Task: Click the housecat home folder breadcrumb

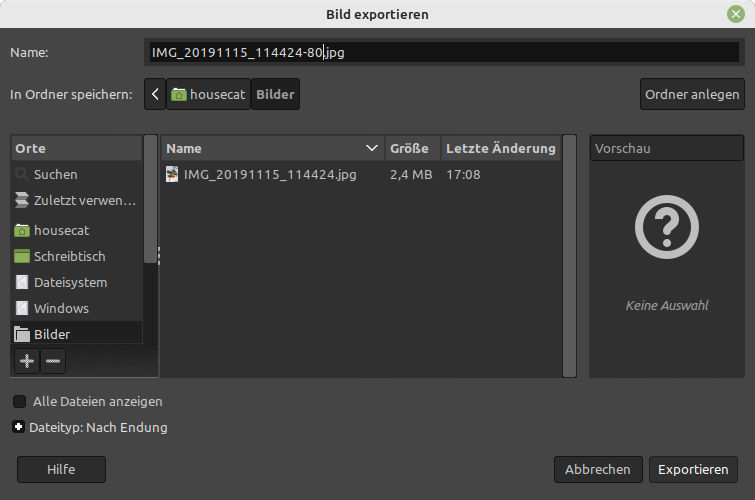Action: [208, 95]
